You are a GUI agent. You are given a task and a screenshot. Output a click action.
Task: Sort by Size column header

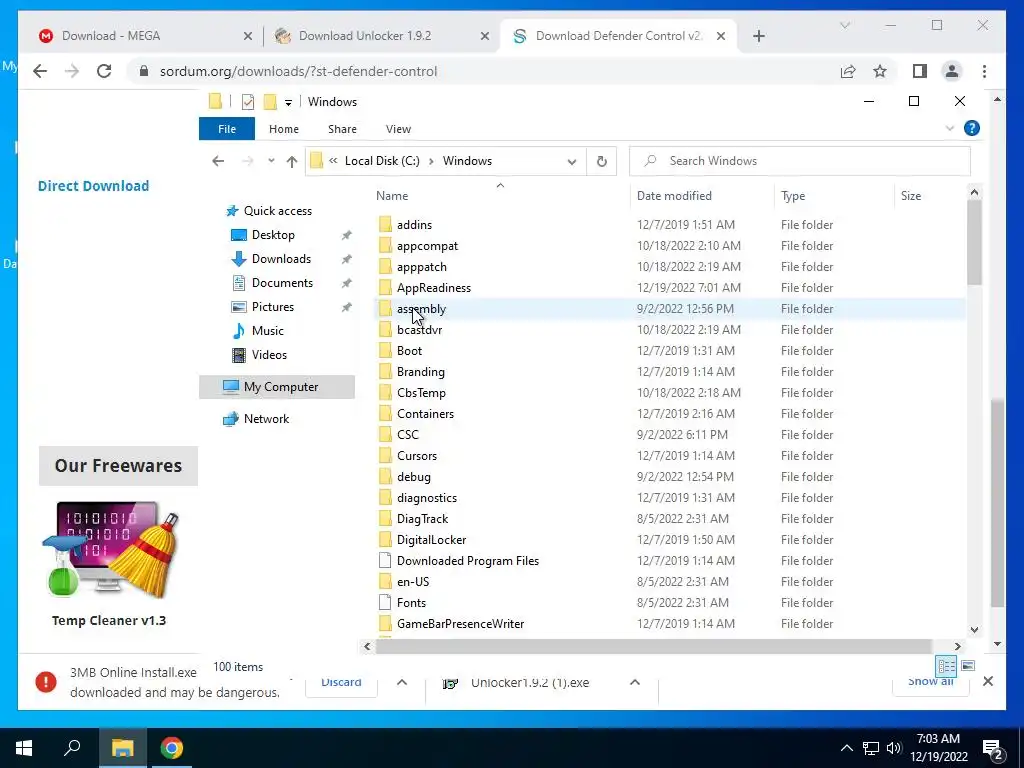(910, 196)
